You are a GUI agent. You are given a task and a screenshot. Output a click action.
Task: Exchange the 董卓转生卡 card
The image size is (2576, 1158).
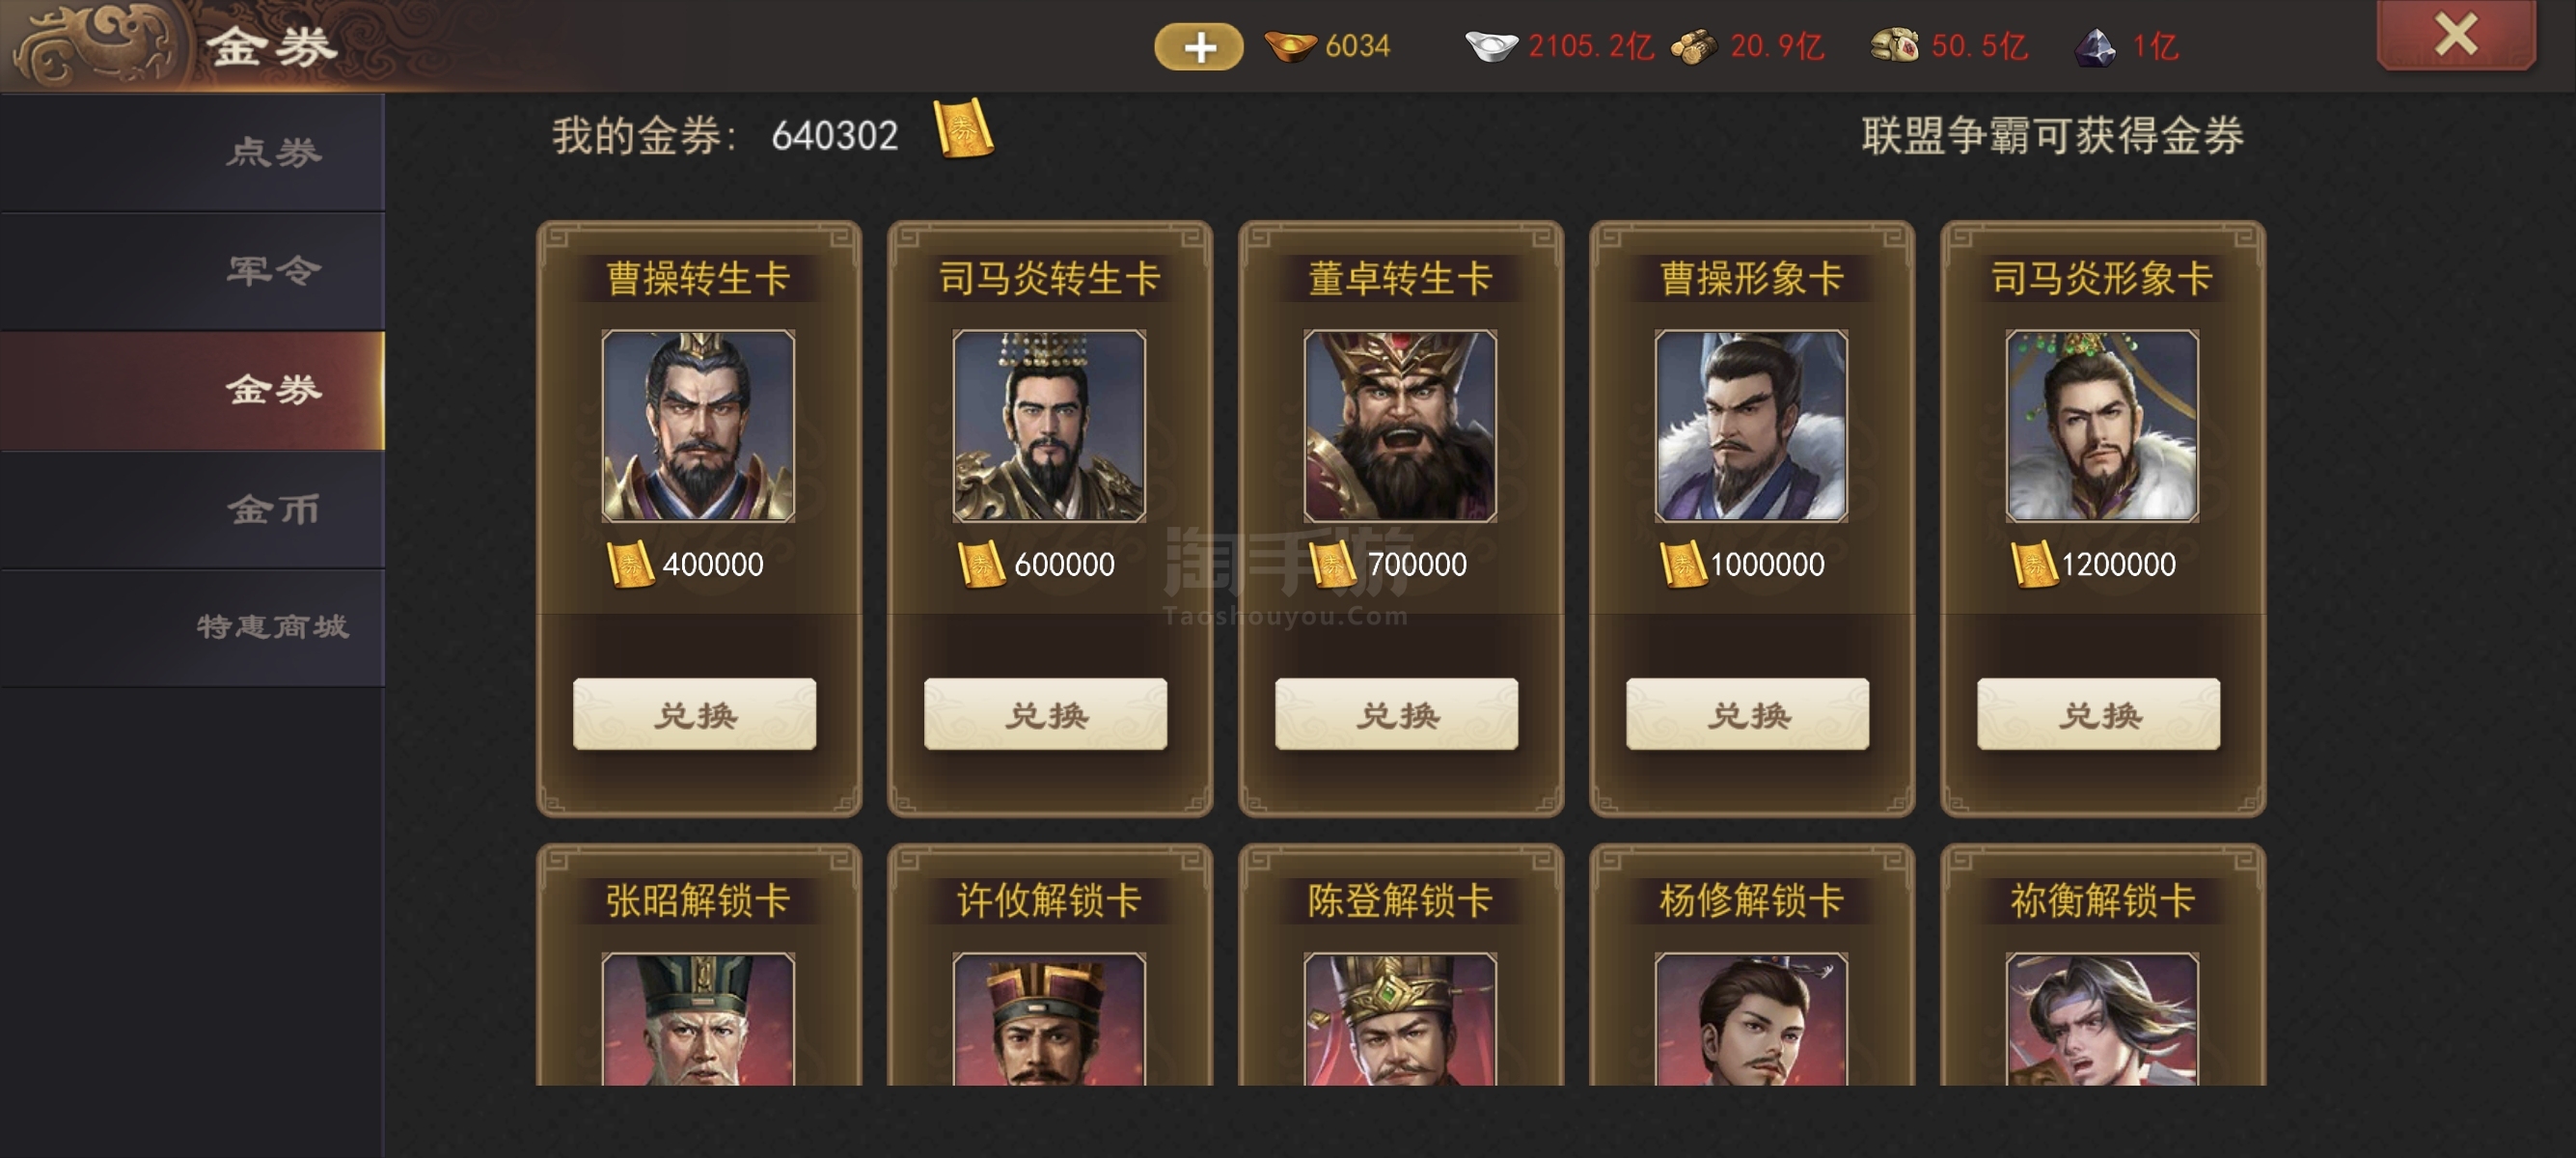pos(1396,714)
